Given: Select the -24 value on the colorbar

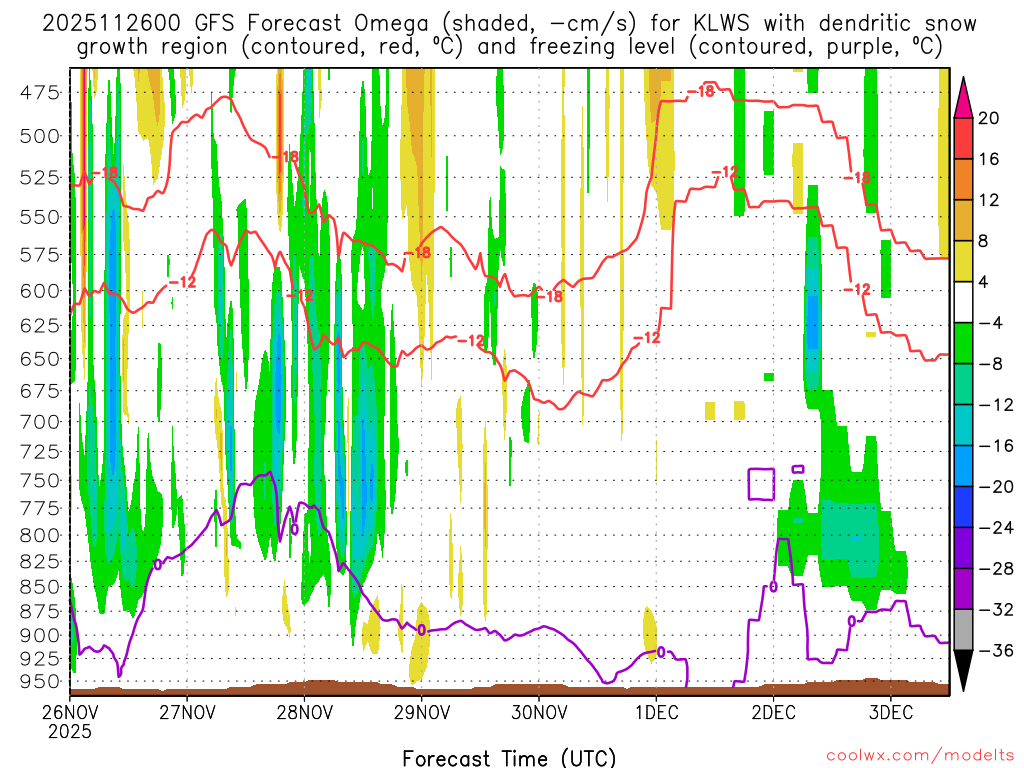Looking at the screenshot, I should coord(996,527).
